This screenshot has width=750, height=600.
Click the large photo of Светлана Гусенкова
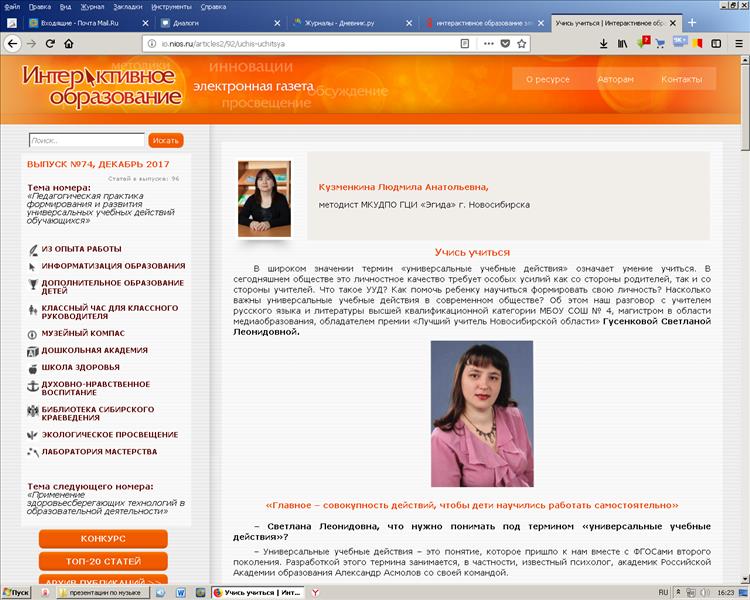coord(482,413)
